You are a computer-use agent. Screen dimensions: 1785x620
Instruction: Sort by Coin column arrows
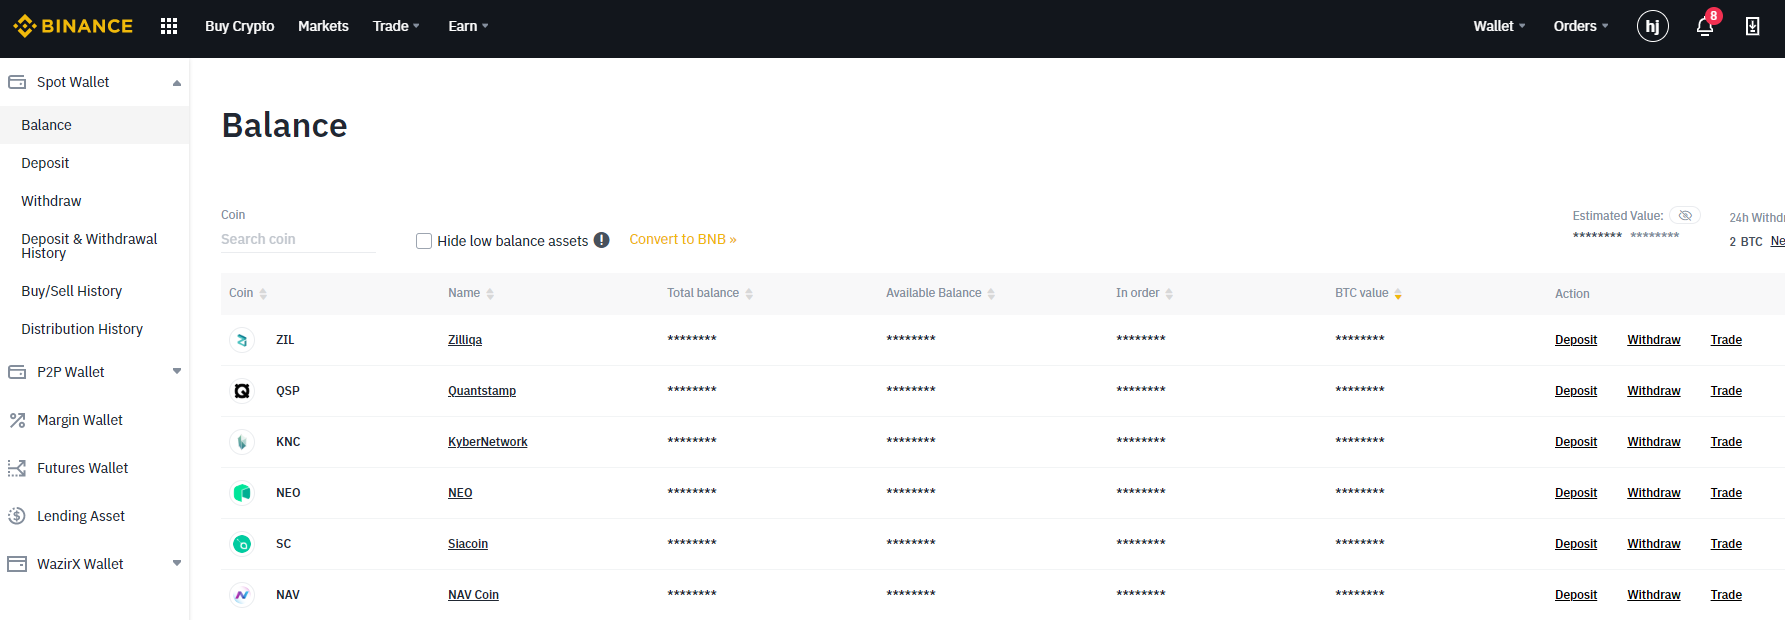263,294
